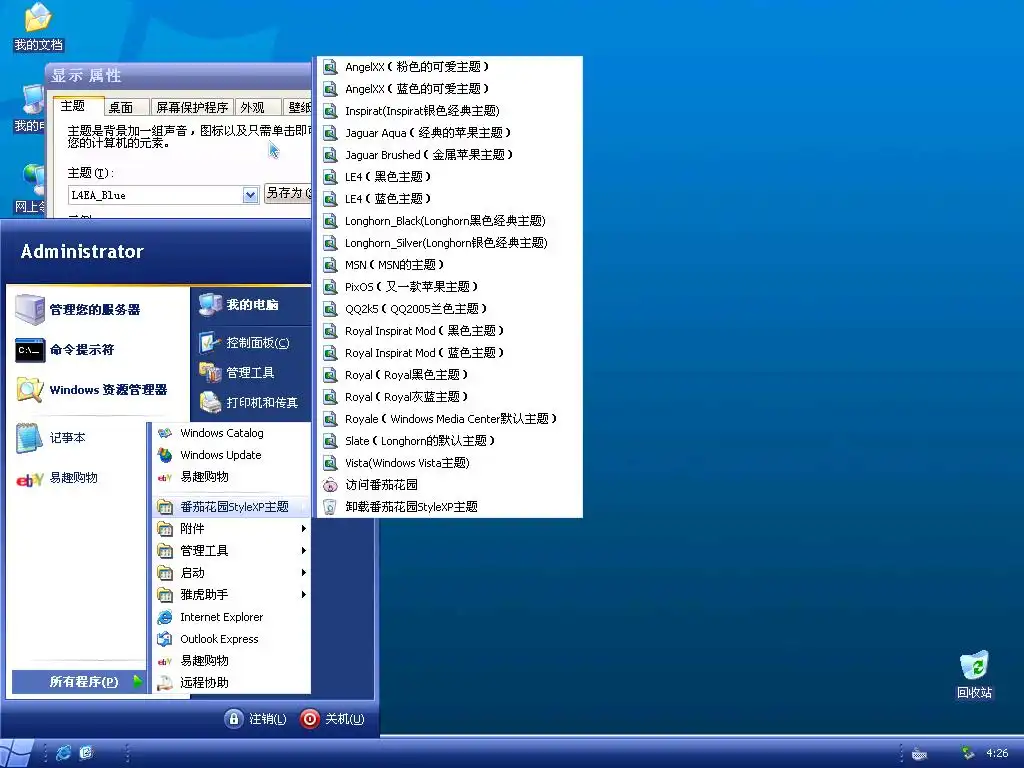Launch Internet Explorer from the programs list
This screenshot has width=1024, height=768.
coord(231,617)
